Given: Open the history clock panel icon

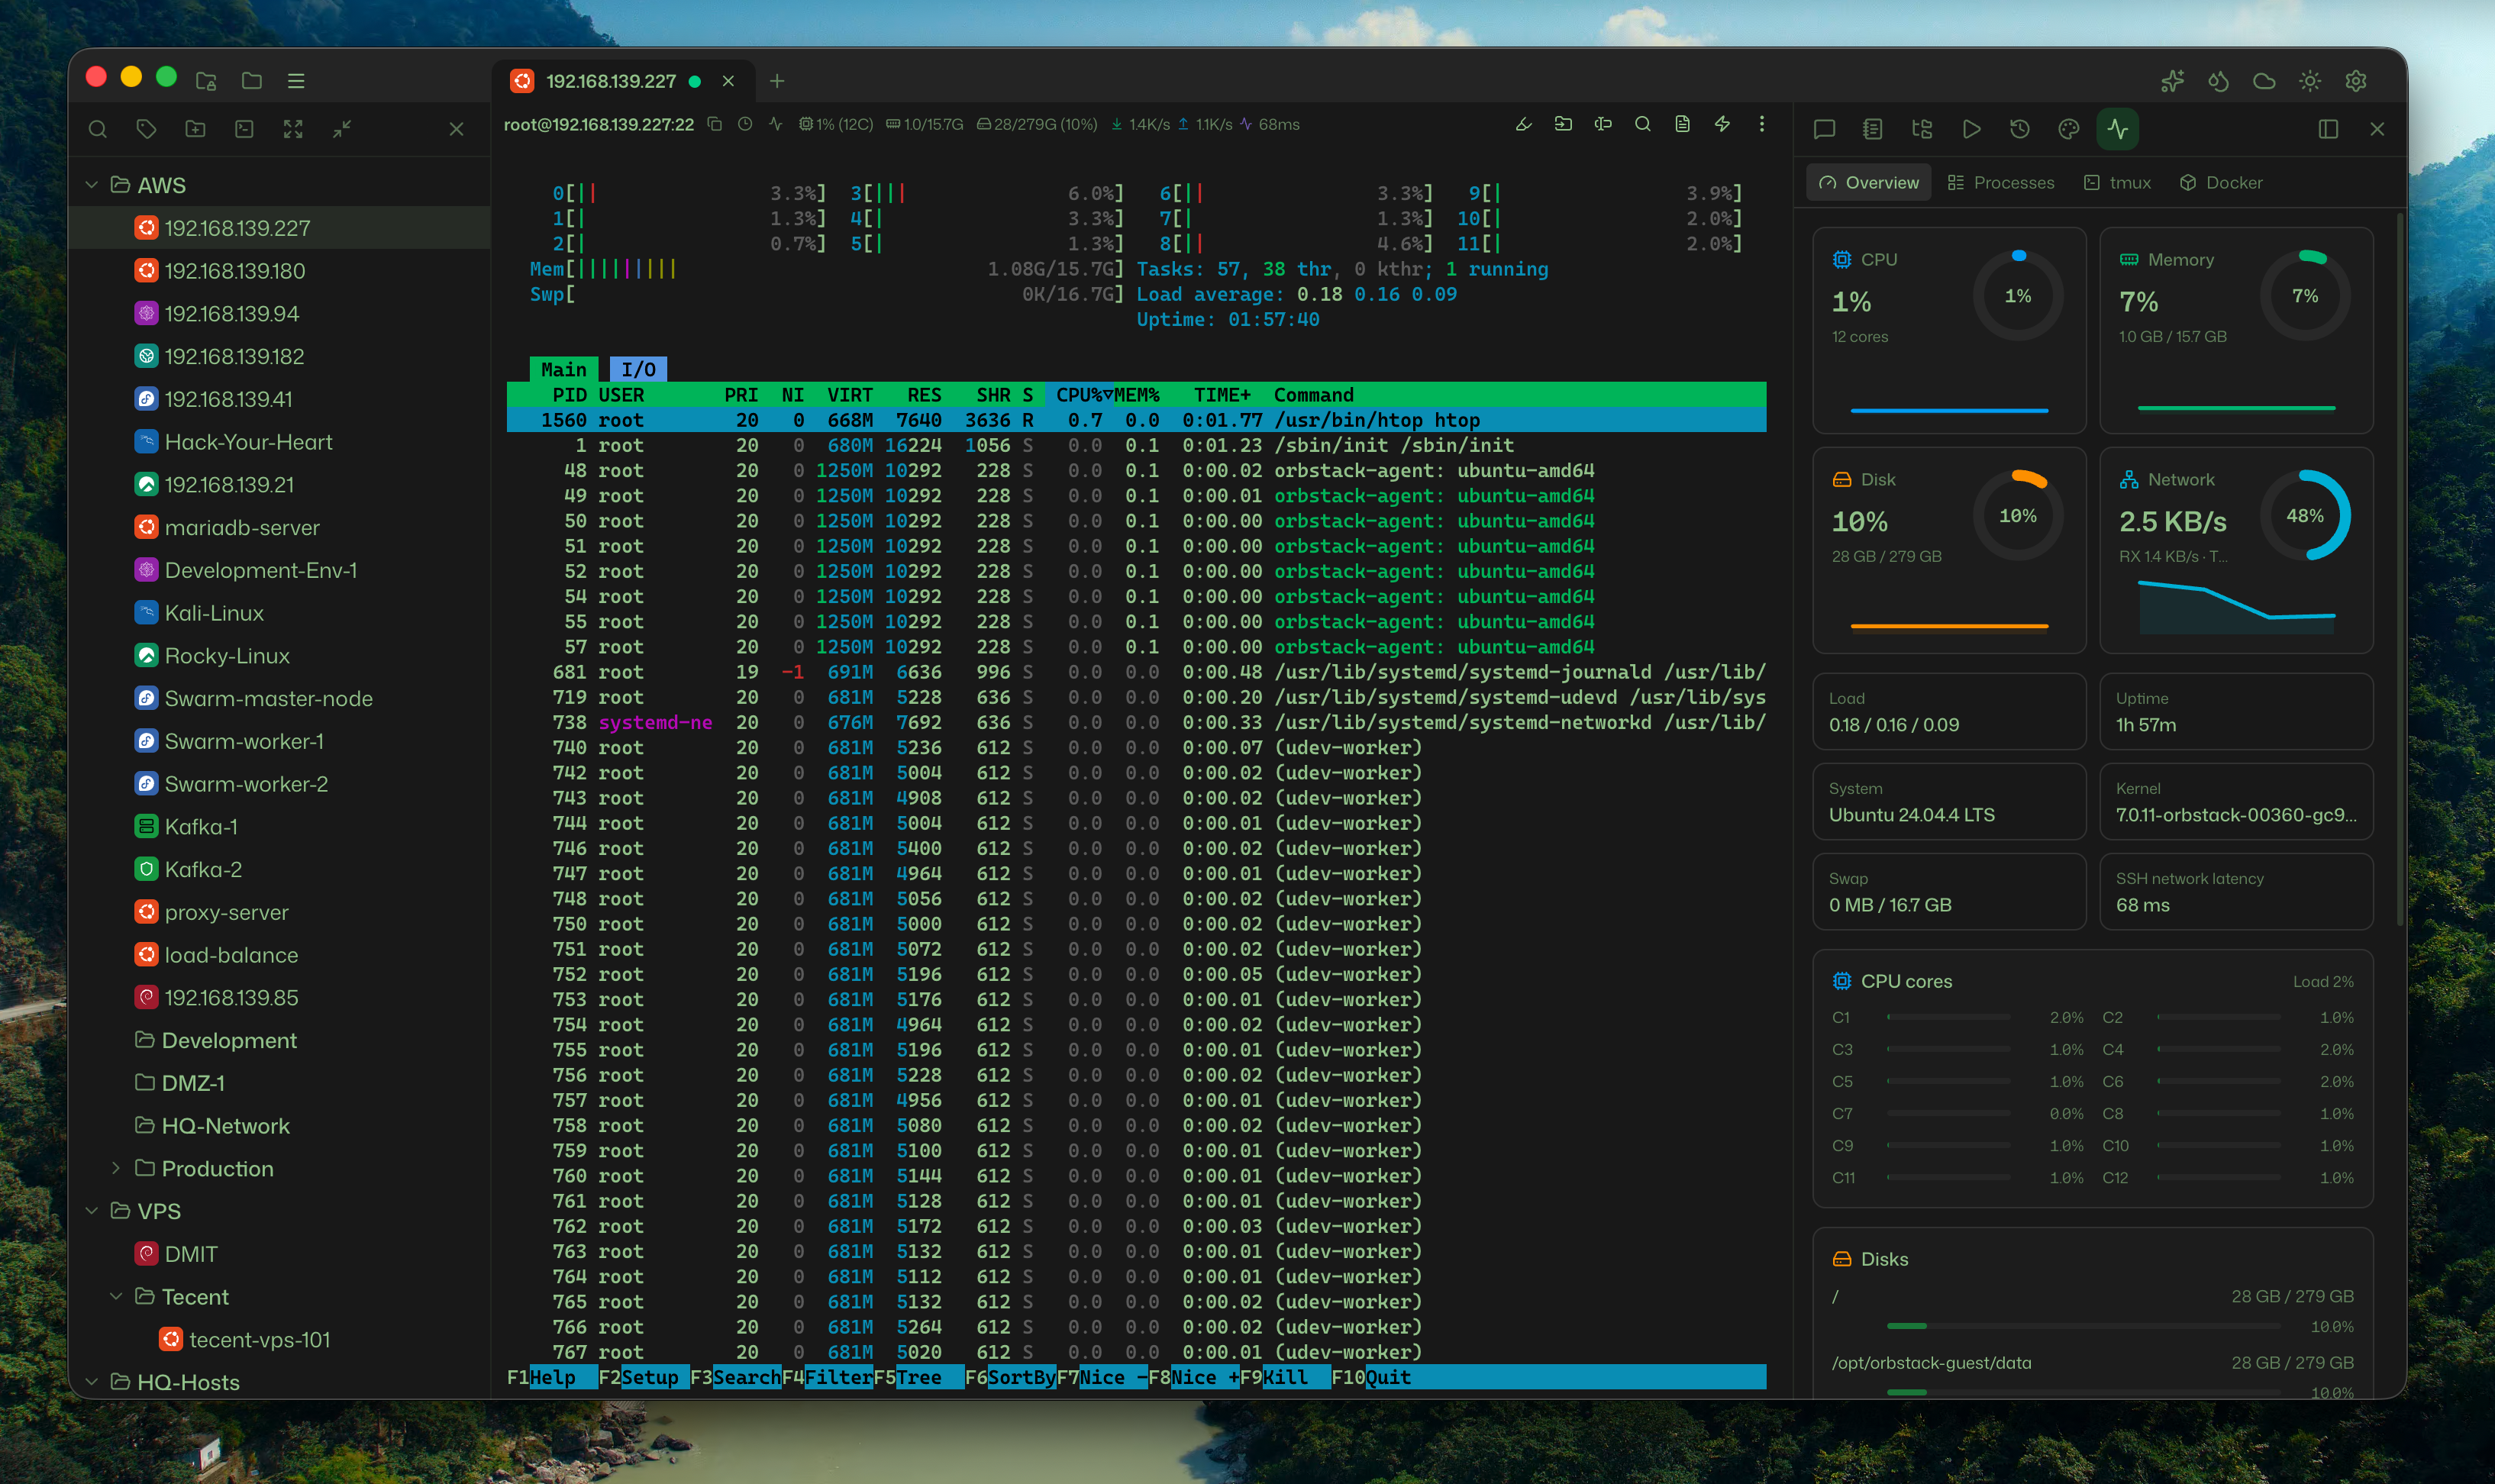Looking at the screenshot, I should (x=2020, y=129).
